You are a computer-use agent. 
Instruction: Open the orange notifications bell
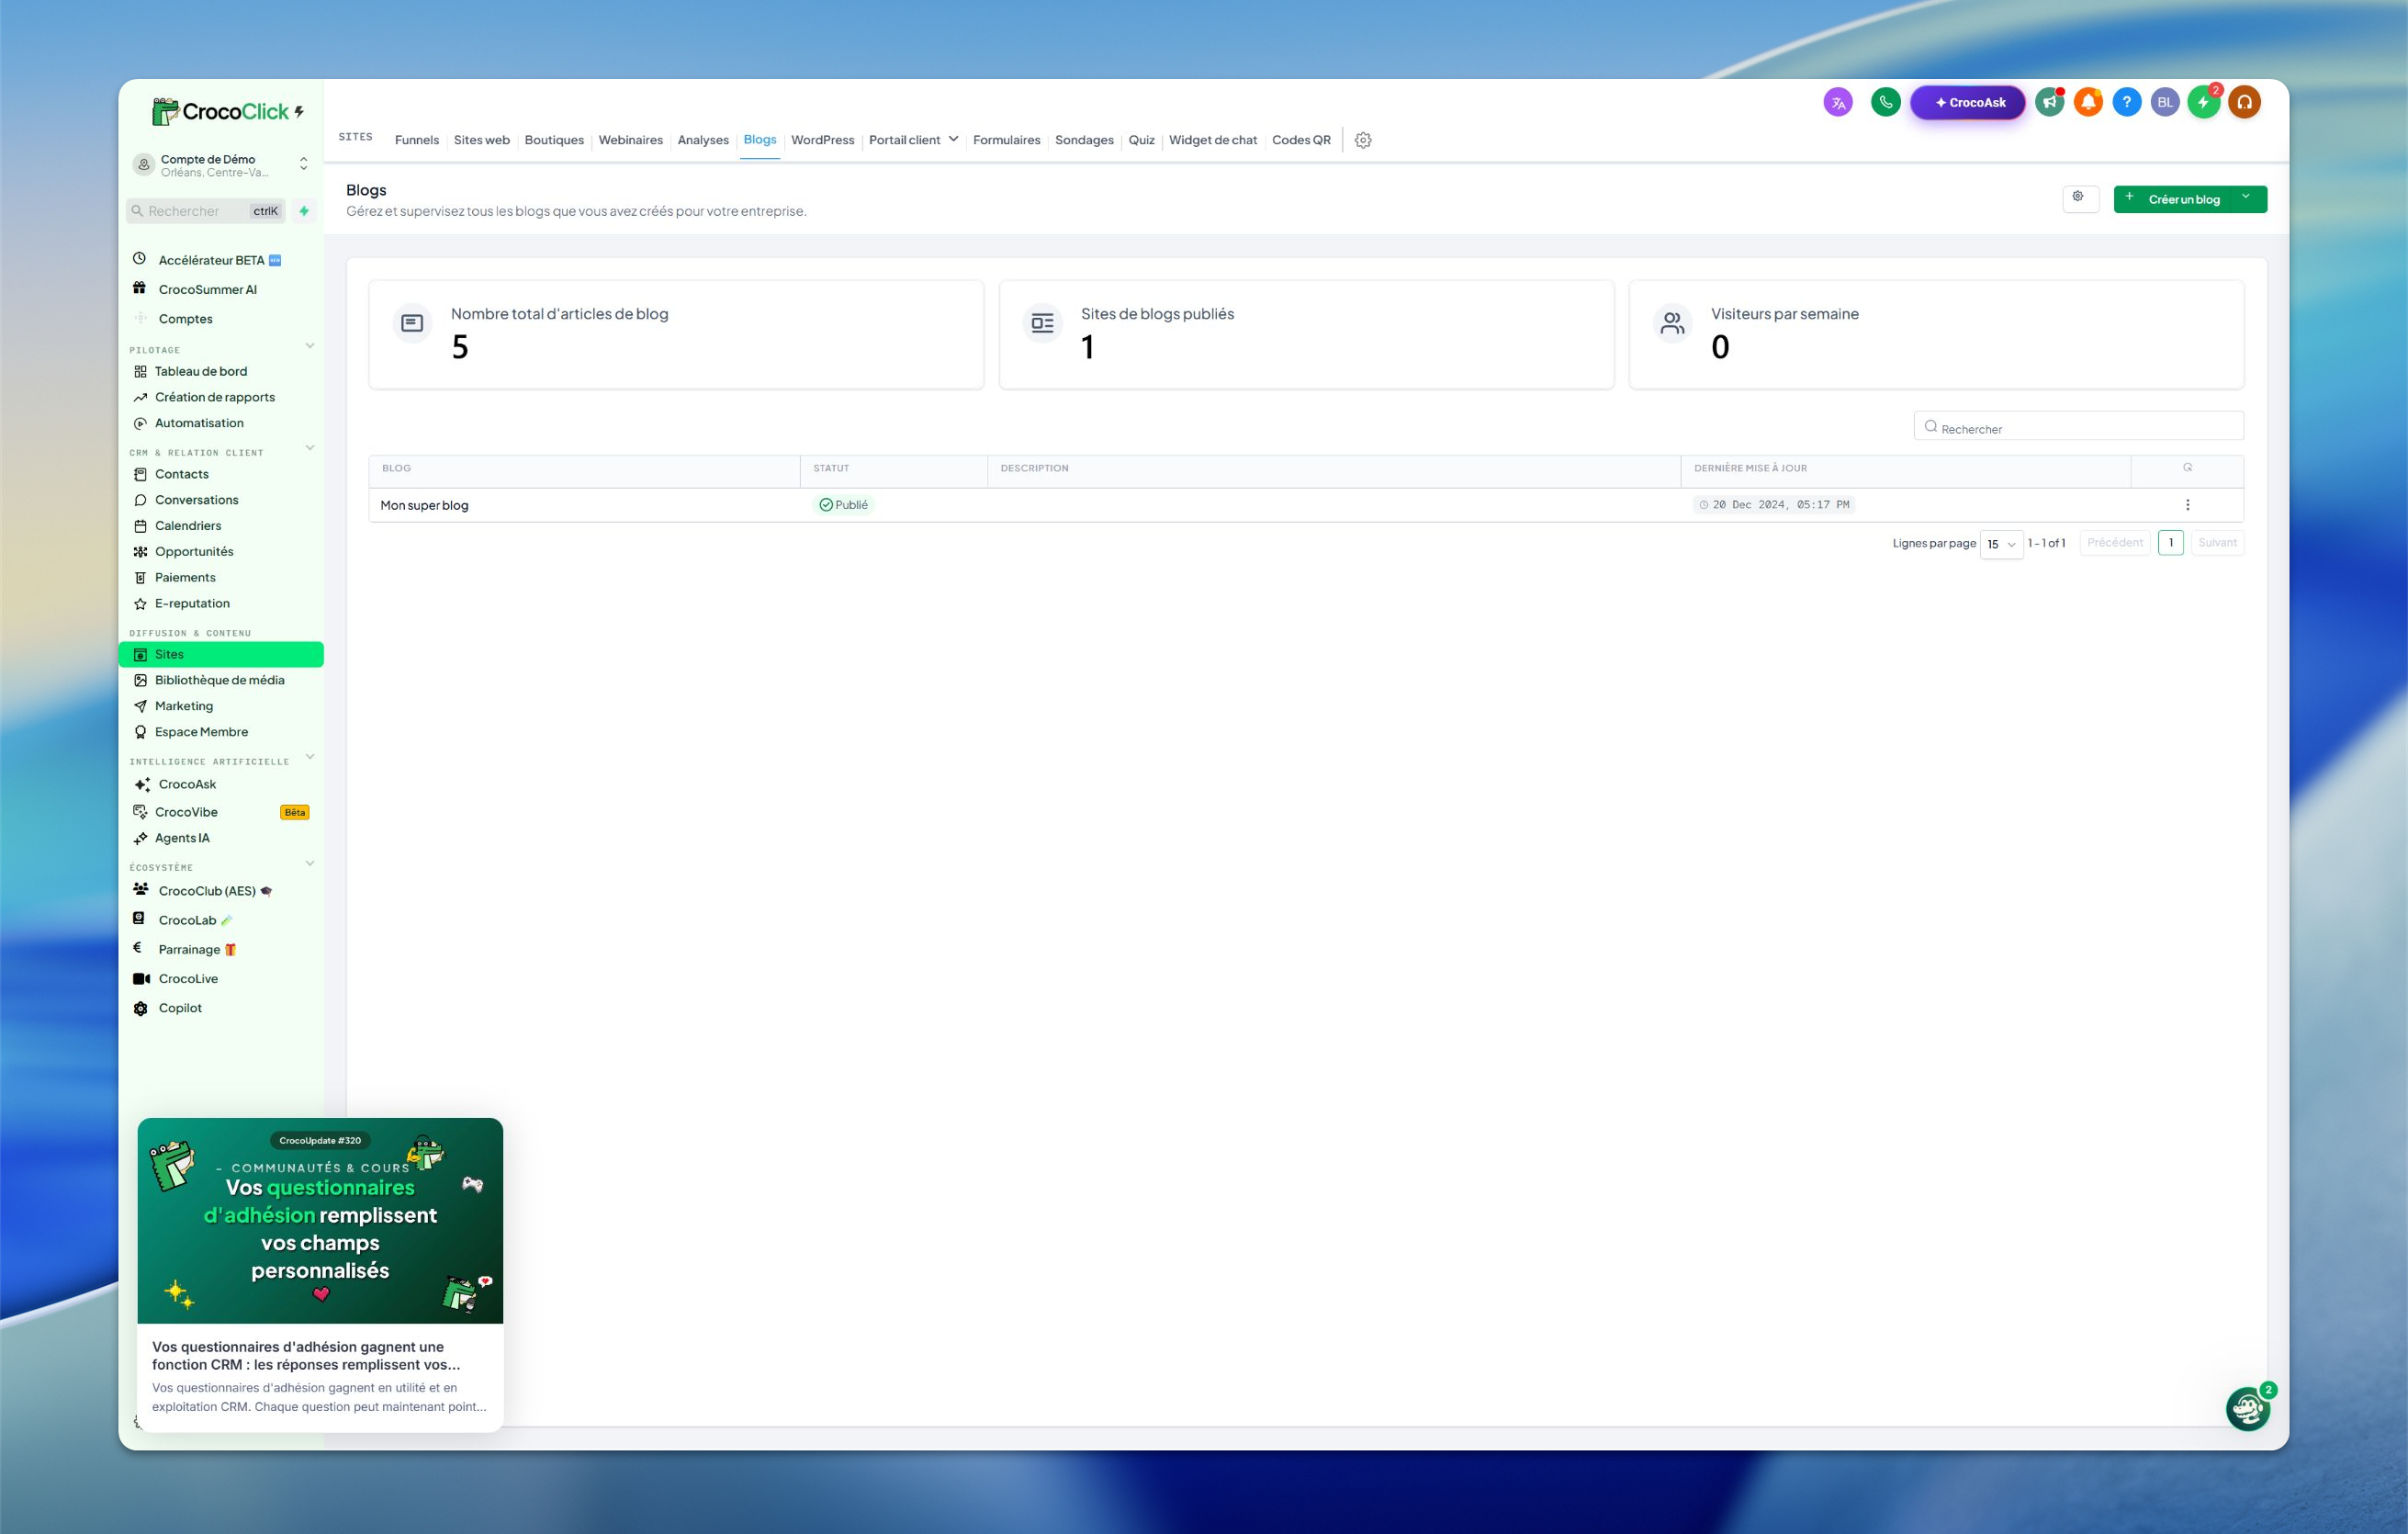2088,102
